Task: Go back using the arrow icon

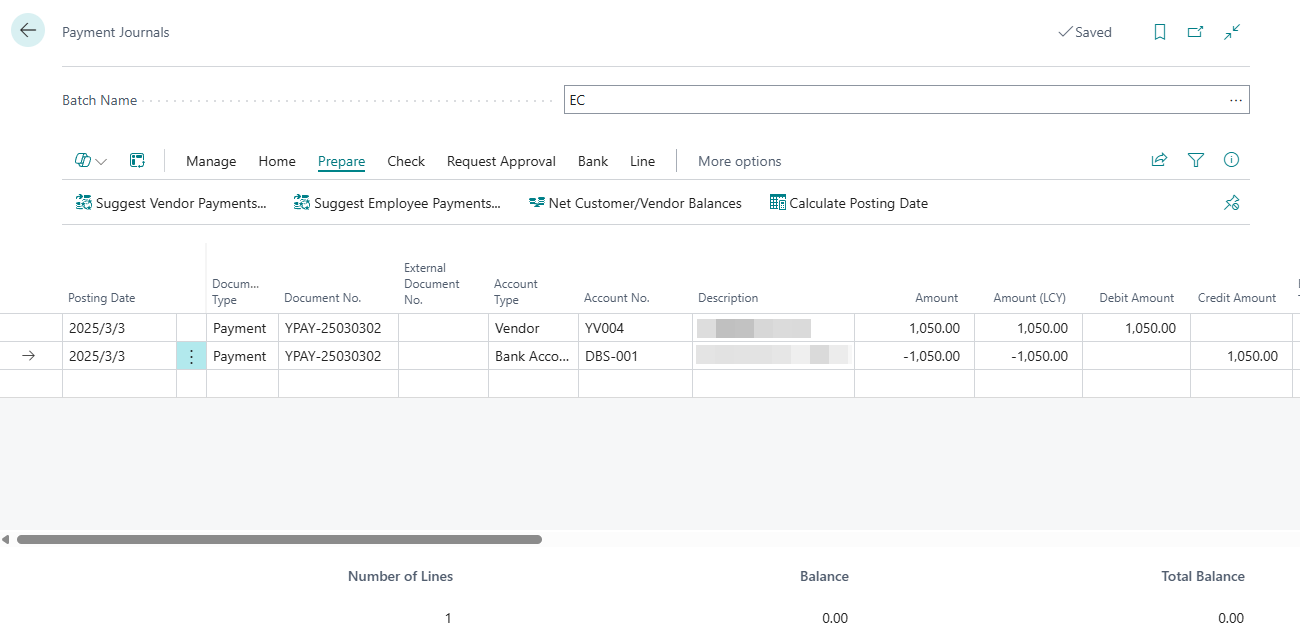Action: point(28,31)
